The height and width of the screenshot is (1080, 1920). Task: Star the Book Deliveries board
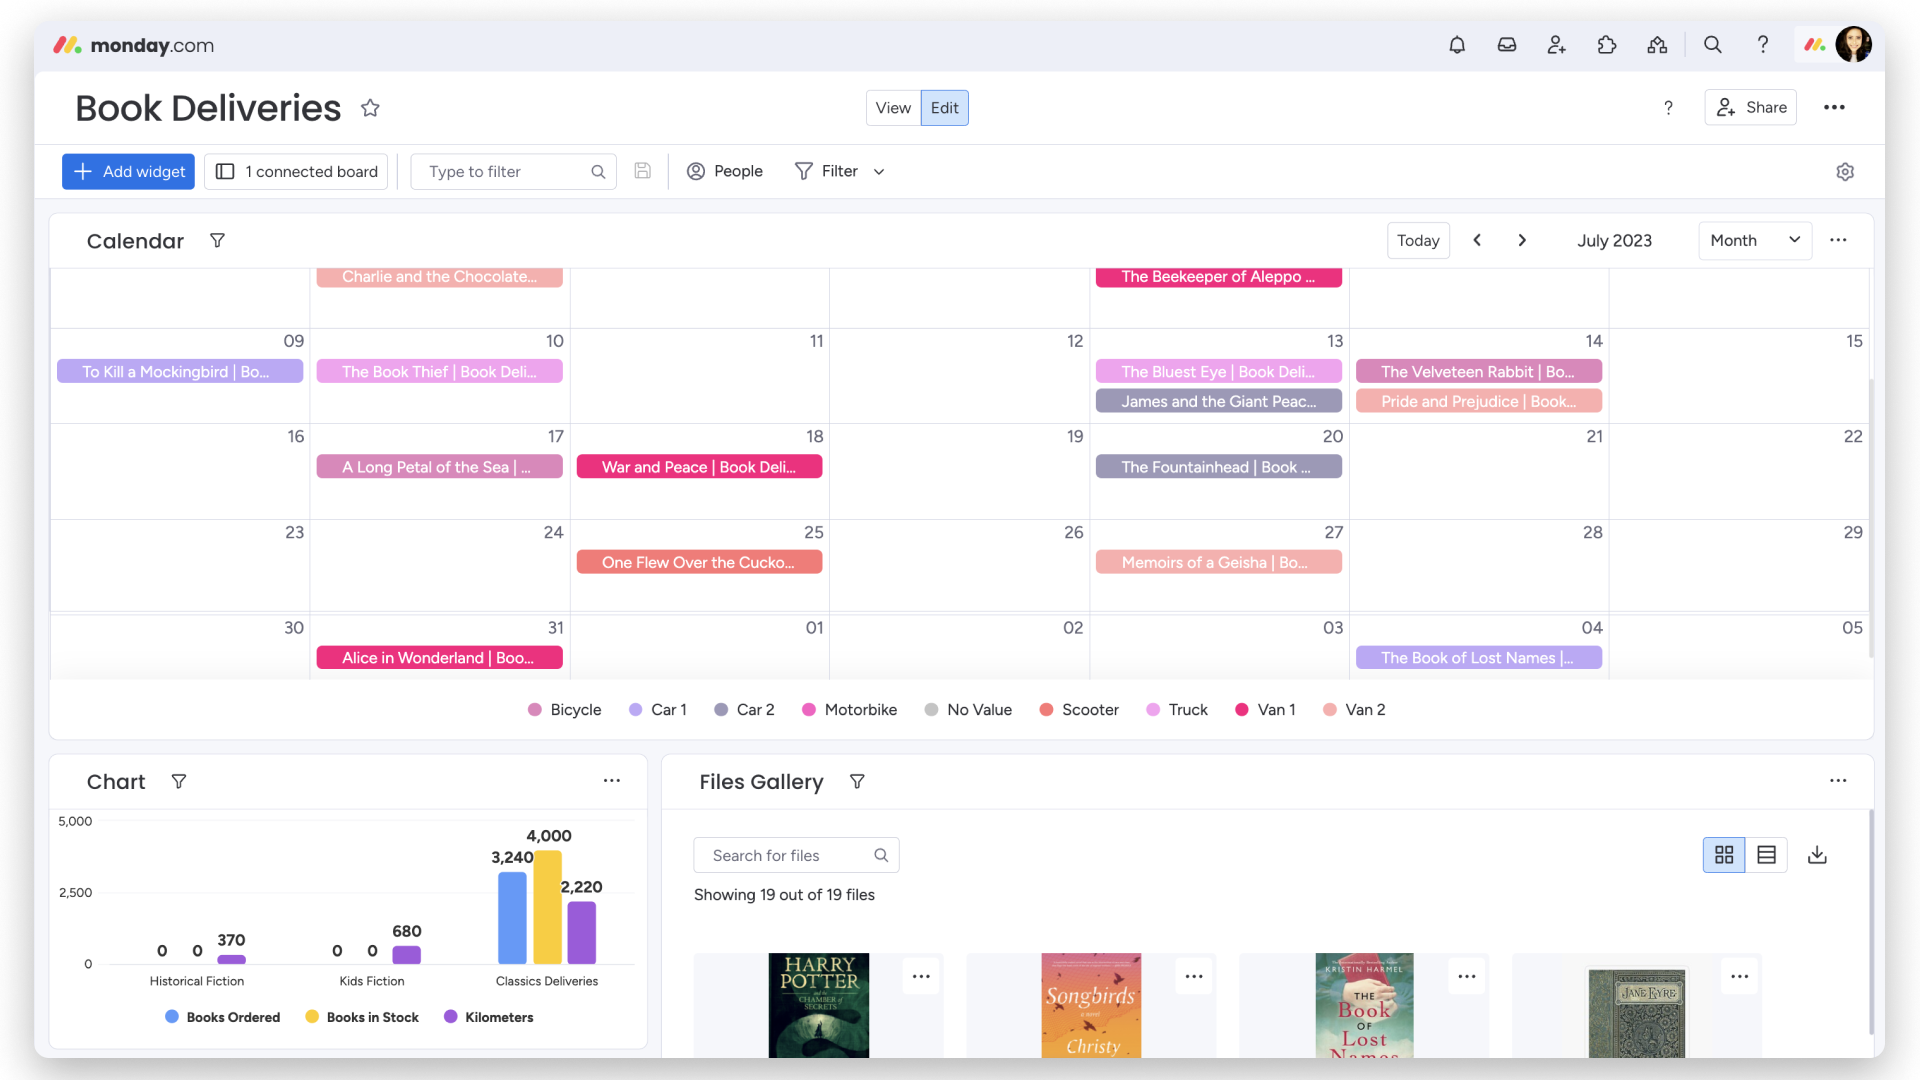click(370, 108)
